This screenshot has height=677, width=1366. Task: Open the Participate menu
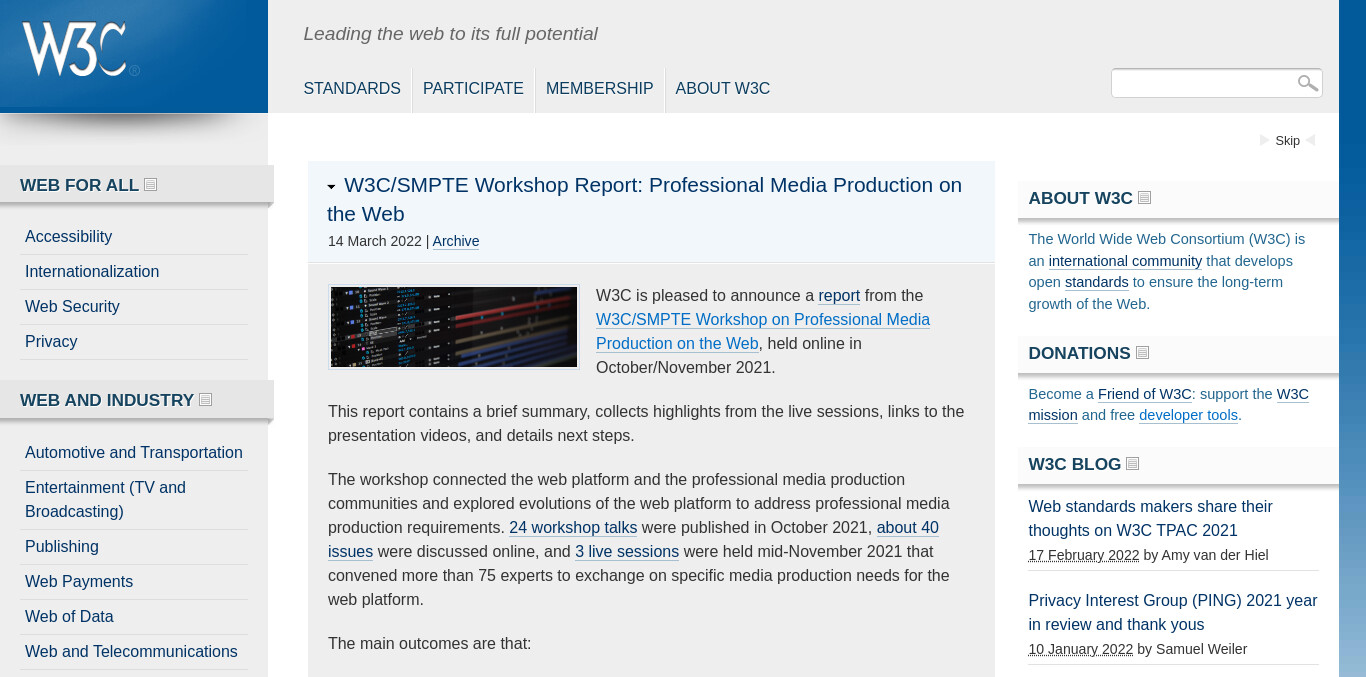(x=473, y=88)
